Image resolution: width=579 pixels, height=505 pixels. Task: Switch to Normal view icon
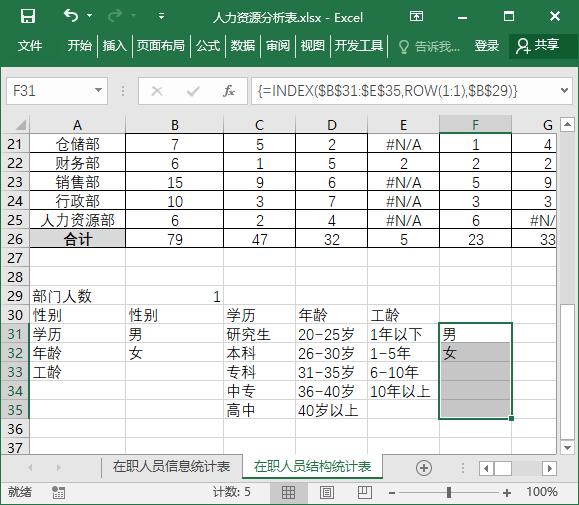click(x=288, y=492)
